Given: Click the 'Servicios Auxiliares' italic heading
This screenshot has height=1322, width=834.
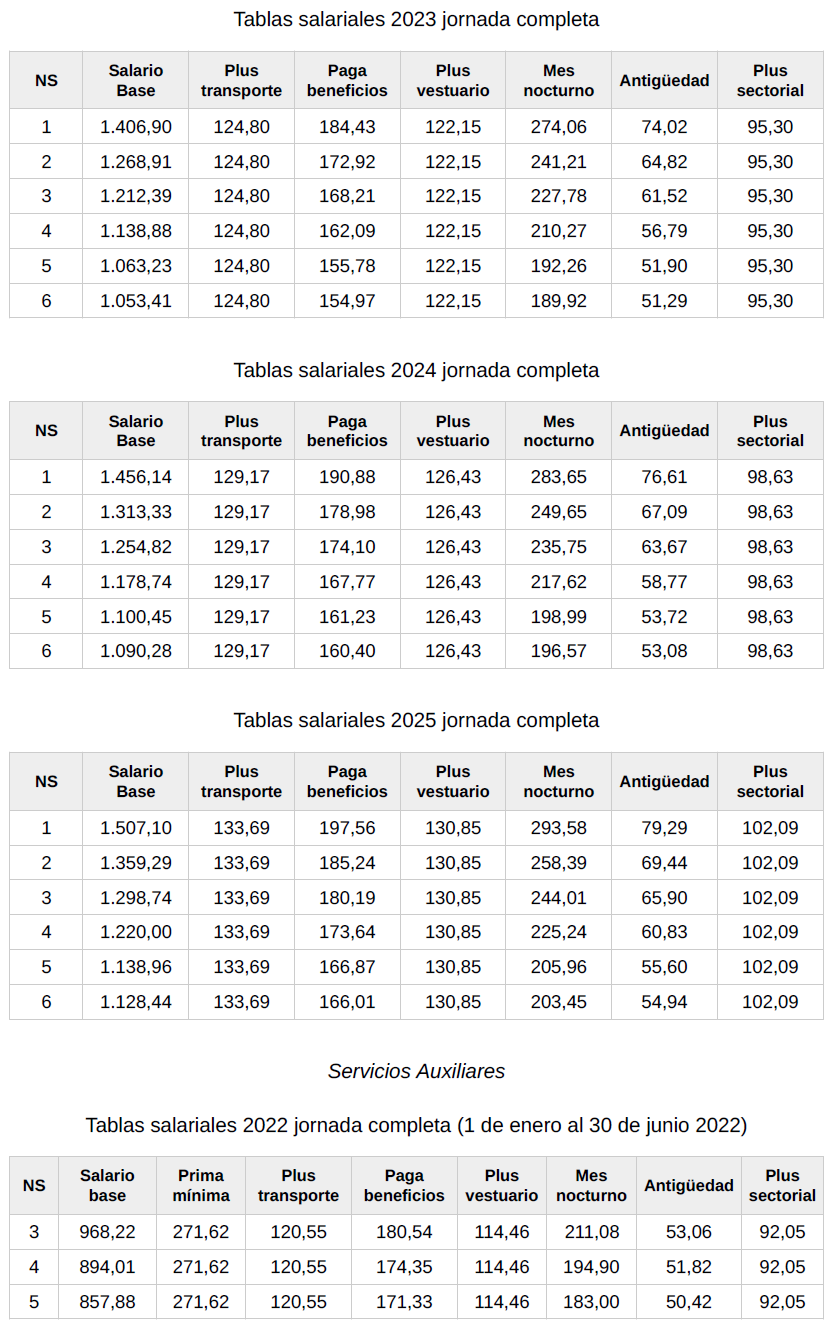Looking at the screenshot, I should pos(416,1071).
